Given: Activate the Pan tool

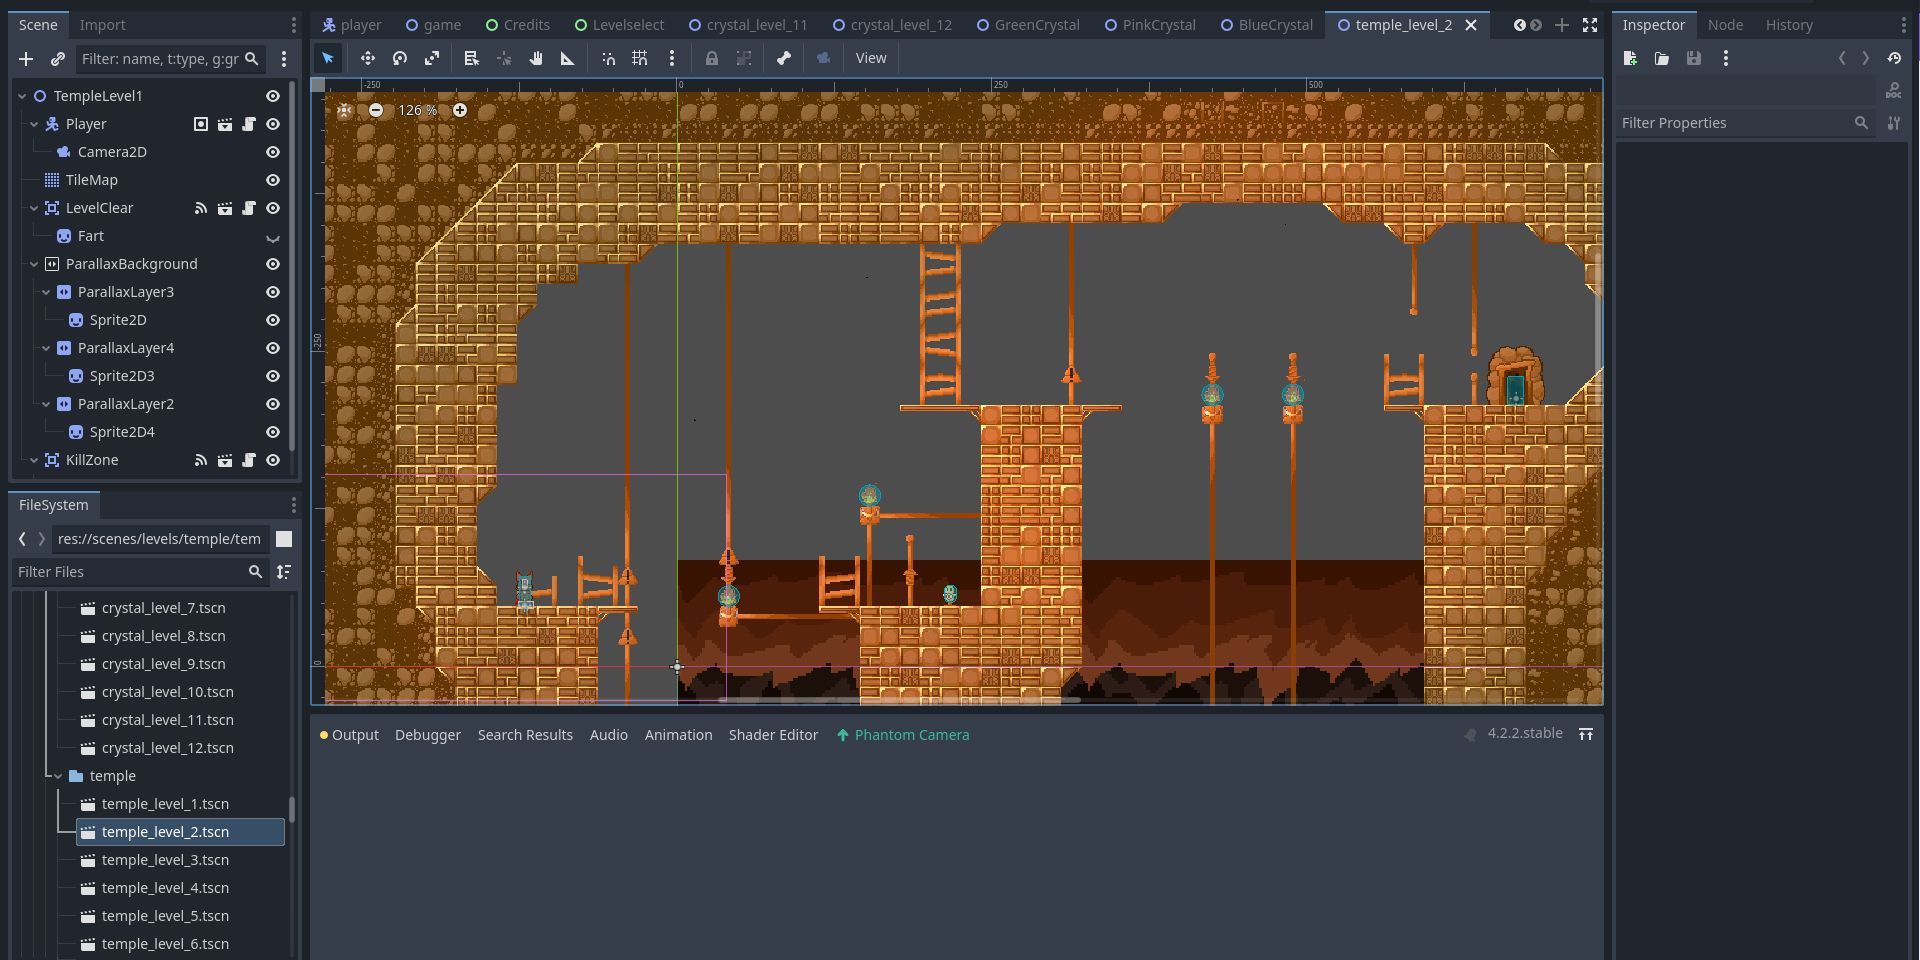Looking at the screenshot, I should 536,58.
